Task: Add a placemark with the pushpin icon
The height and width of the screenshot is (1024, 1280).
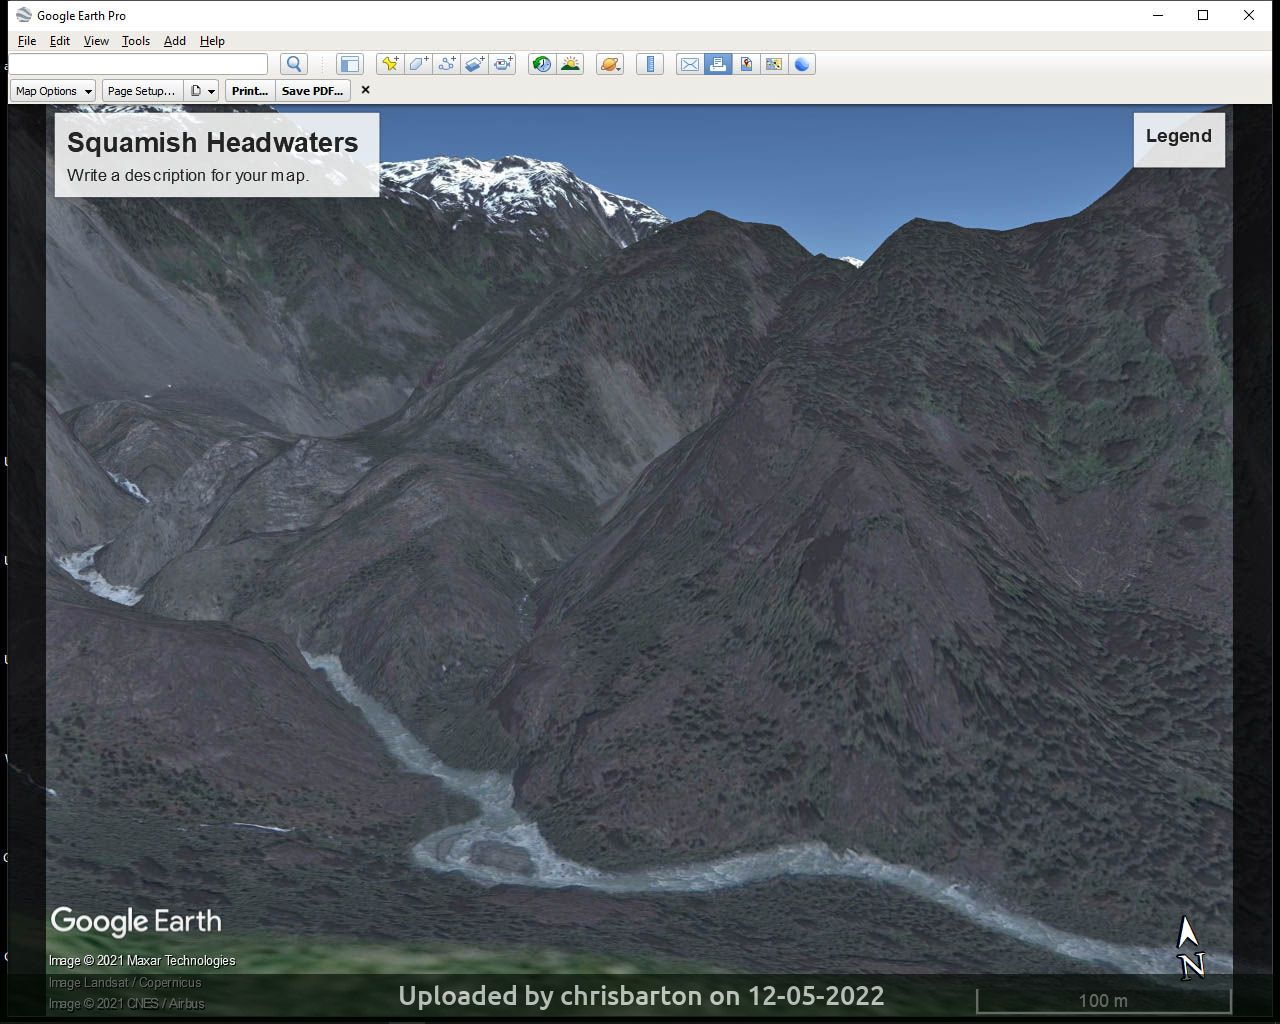Action: coord(390,64)
